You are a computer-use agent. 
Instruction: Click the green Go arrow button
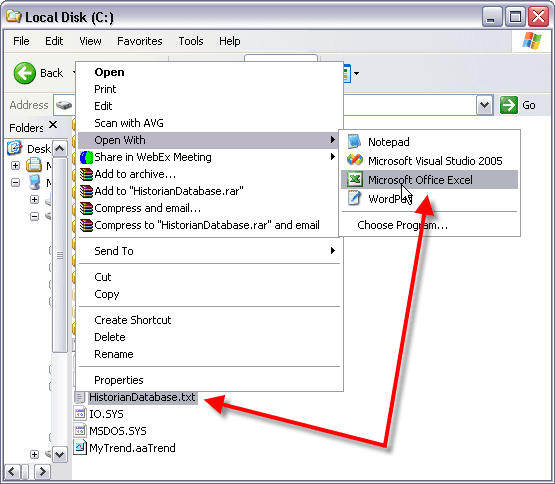click(509, 105)
